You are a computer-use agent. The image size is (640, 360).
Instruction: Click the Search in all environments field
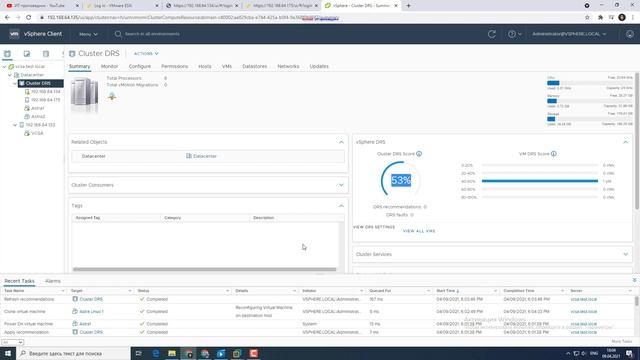point(152,34)
